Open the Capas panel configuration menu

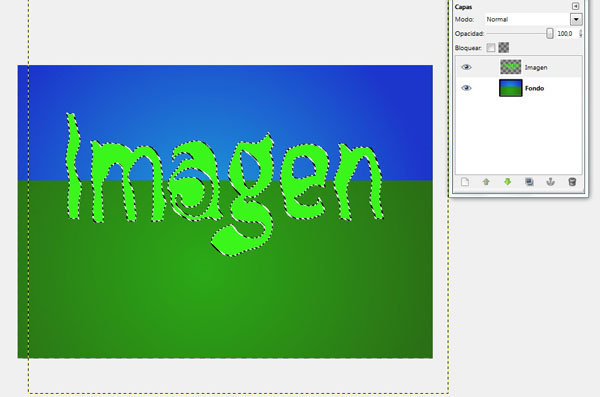(x=575, y=6)
